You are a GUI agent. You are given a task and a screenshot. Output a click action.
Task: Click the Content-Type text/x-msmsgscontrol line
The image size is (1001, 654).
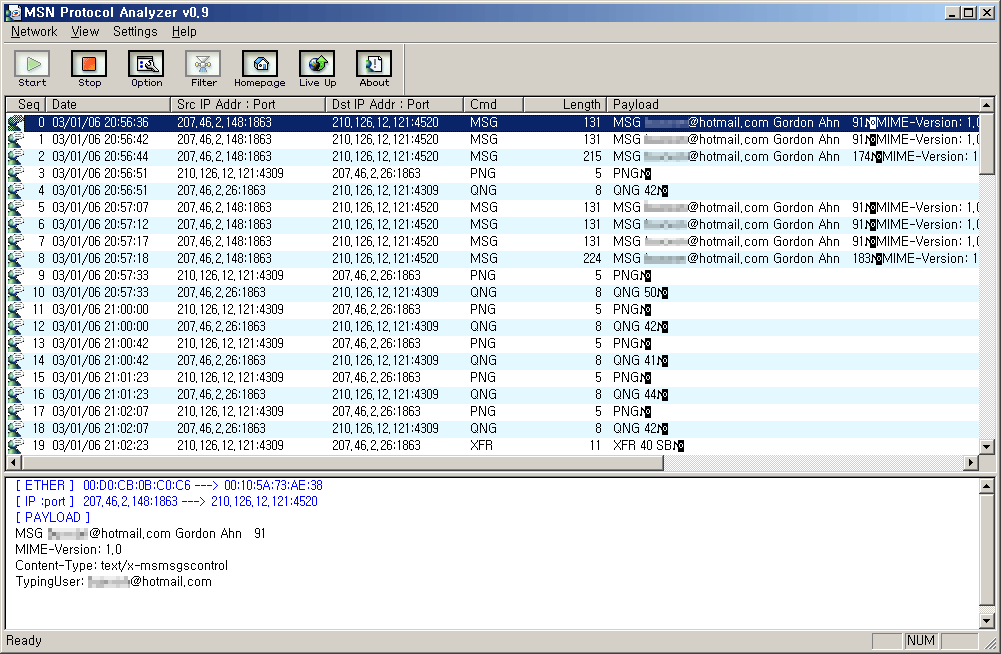(x=121, y=565)
